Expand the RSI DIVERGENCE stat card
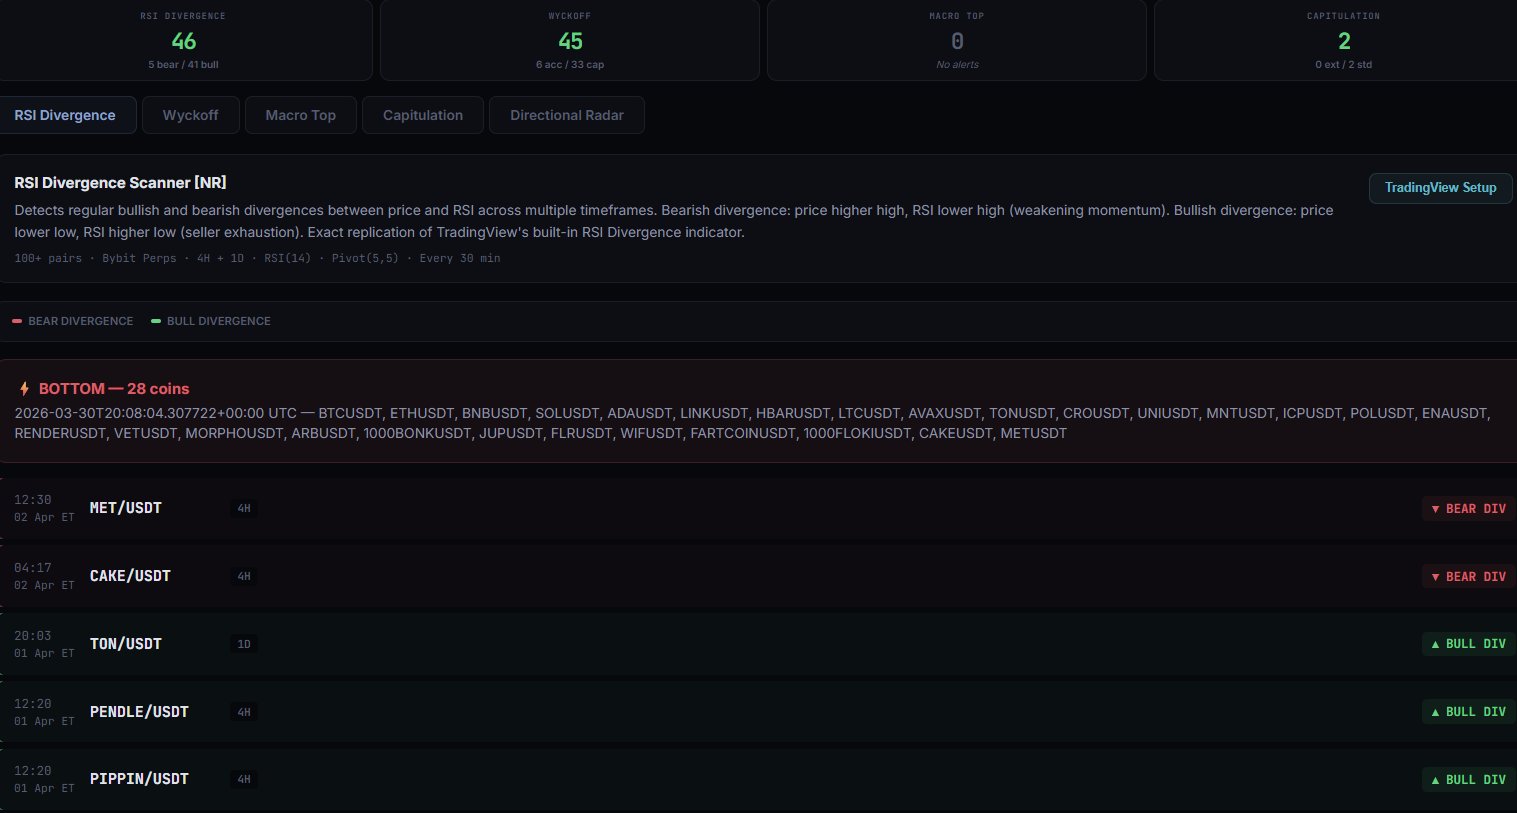The width and height of the screenshot is (1517, 813). click(181, 40)
